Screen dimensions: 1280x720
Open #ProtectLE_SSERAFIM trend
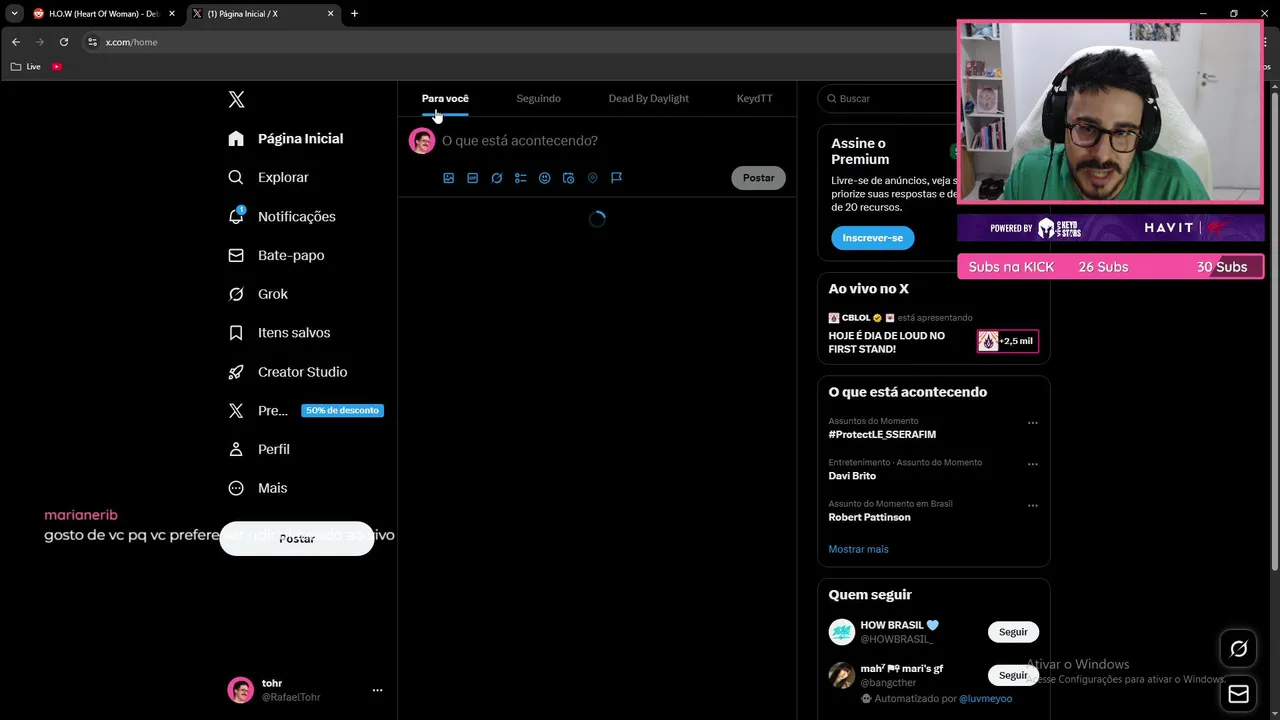coord(882,435)
